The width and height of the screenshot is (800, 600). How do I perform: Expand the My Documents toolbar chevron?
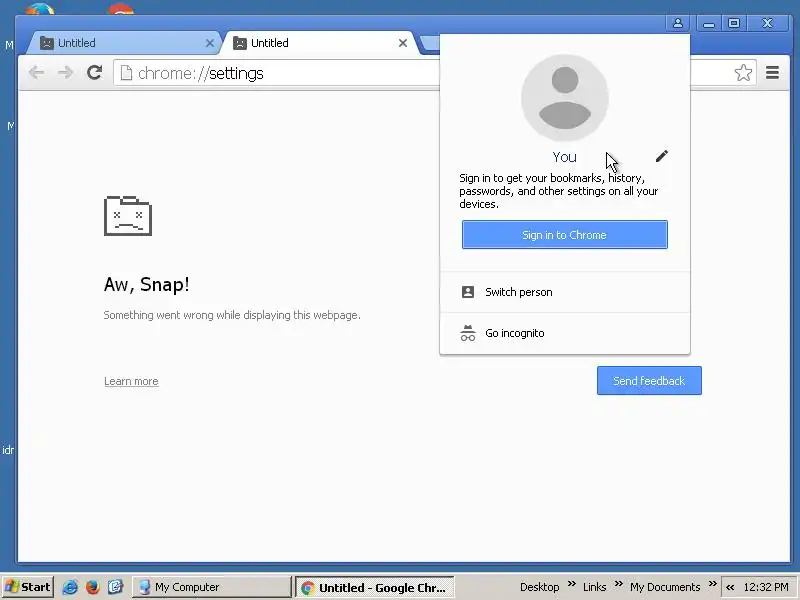click(712, 584)
